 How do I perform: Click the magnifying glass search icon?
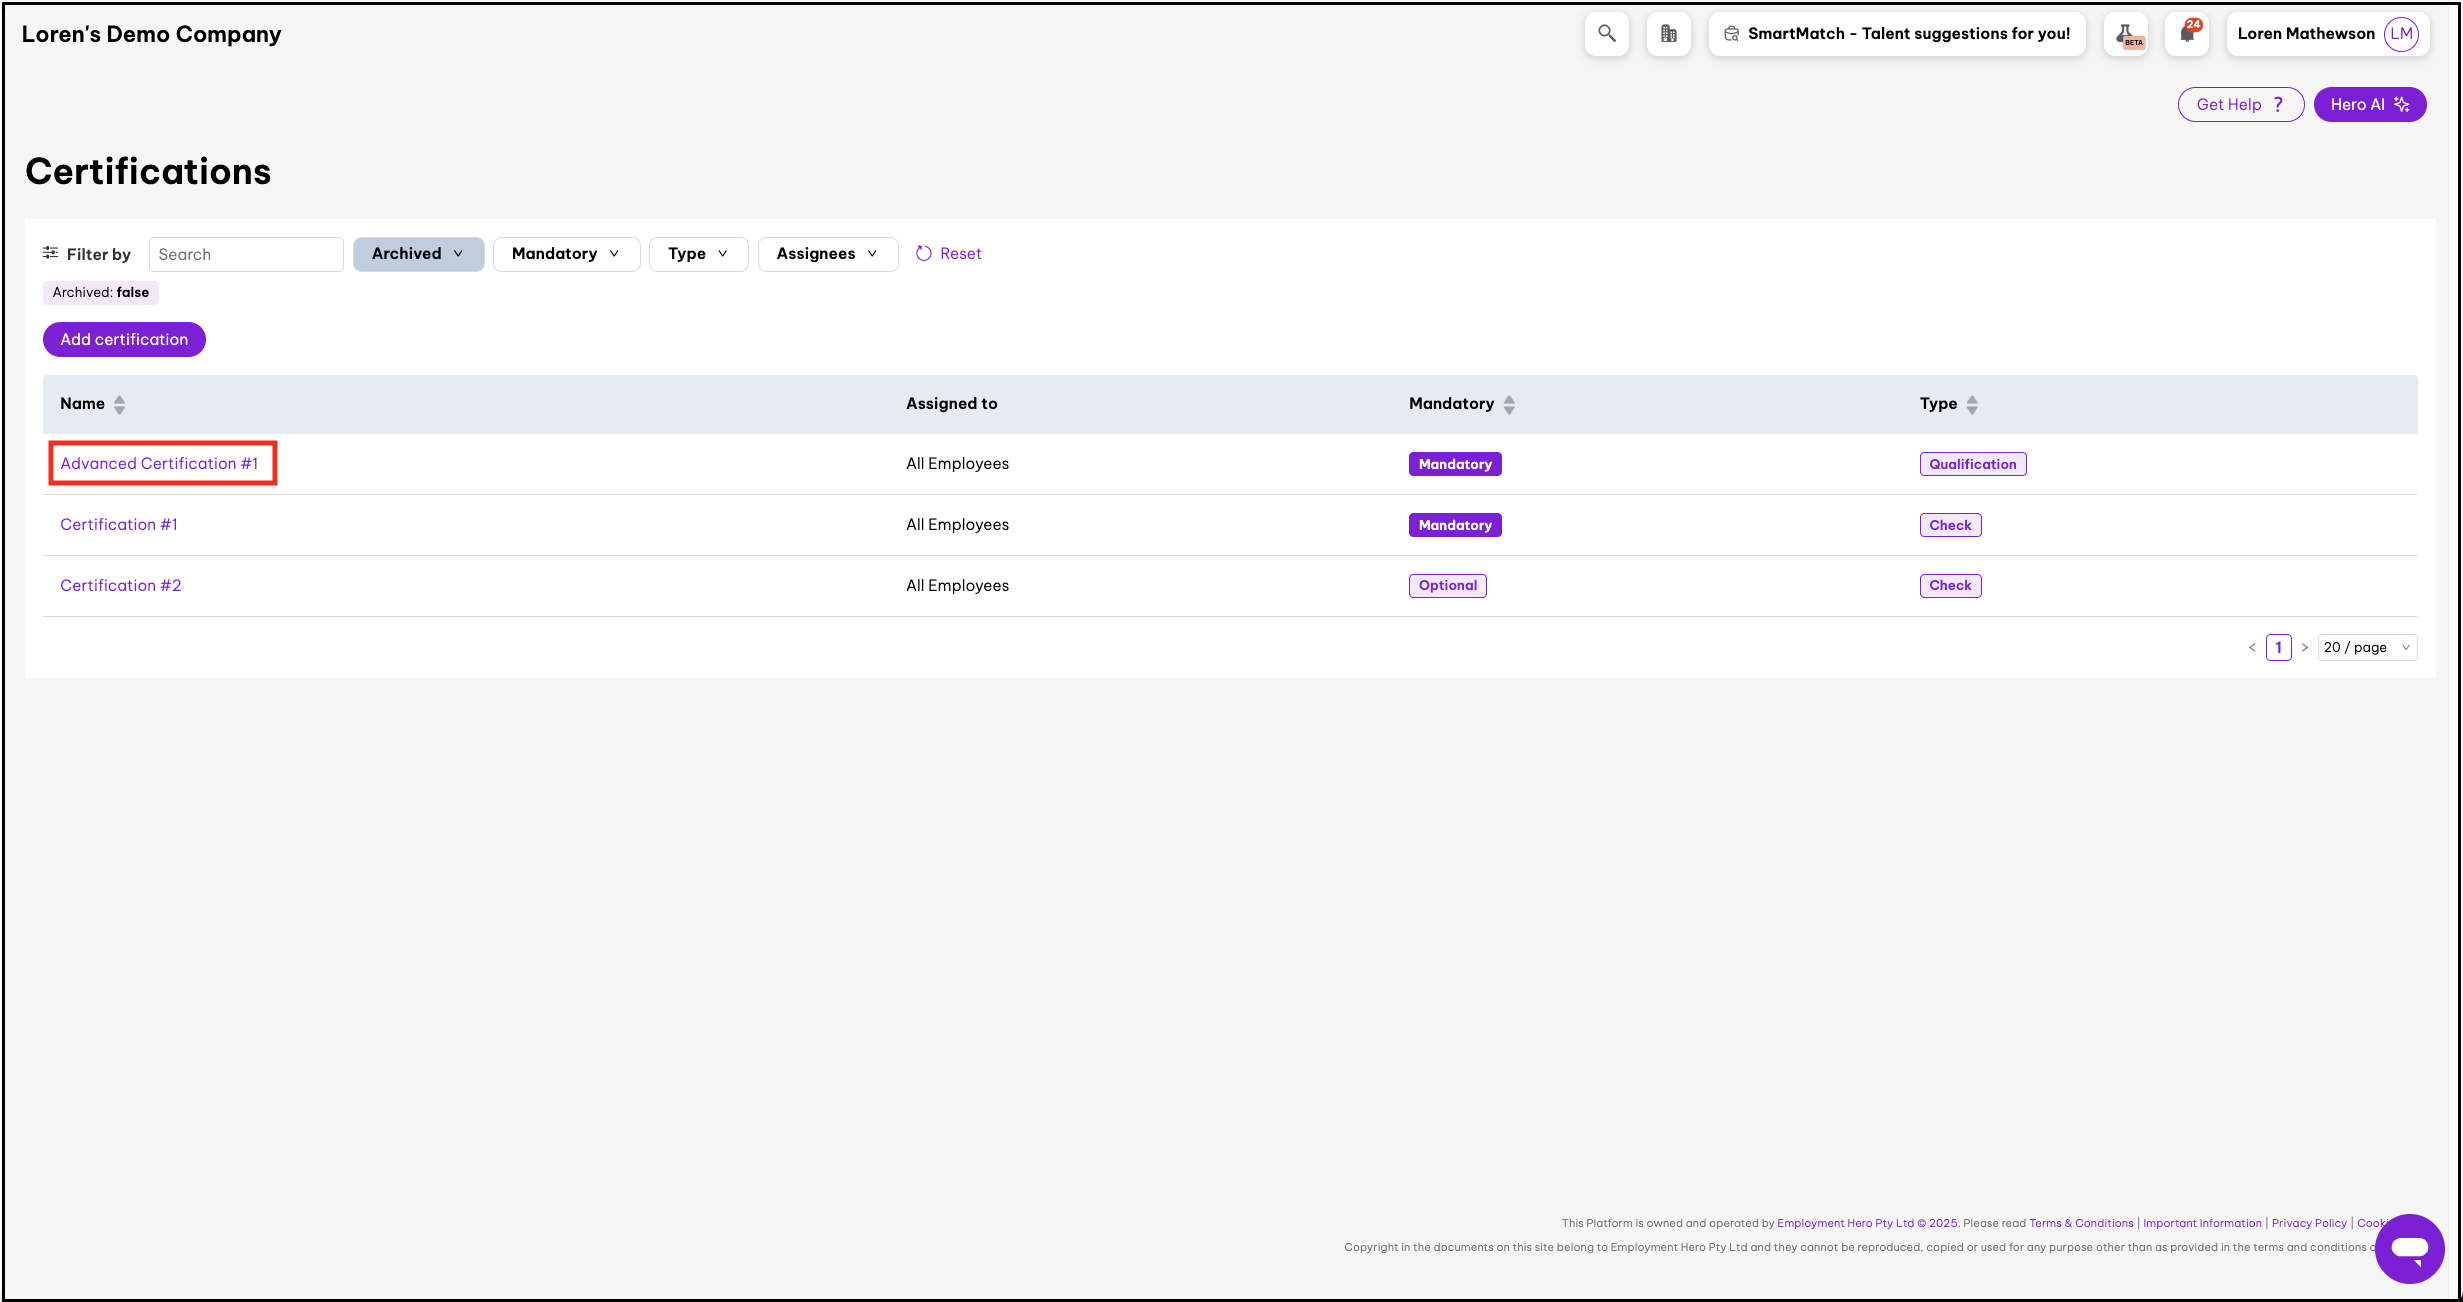coord(1606,34)
